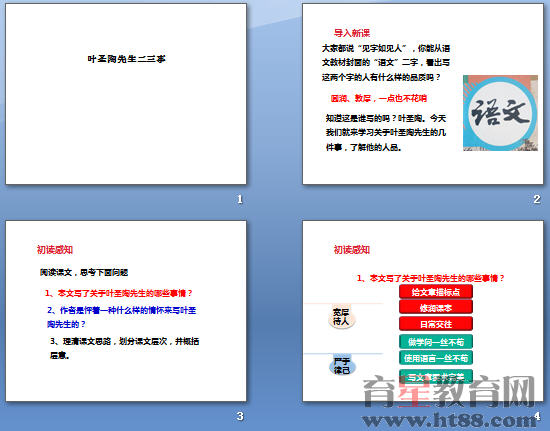Screen dimensions: 550x431
Task: Click 初读感知 heading on slide 4
Action: [352, 250]
